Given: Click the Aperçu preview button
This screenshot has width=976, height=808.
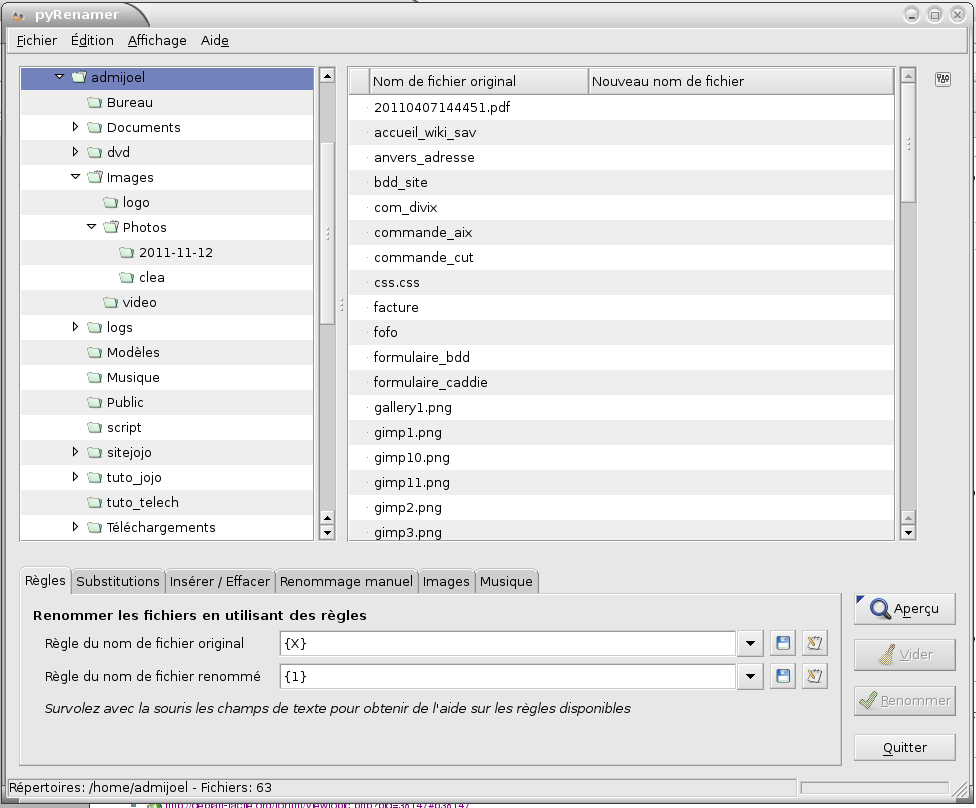Looking at the screenshot, I should (x=905, y=609).
